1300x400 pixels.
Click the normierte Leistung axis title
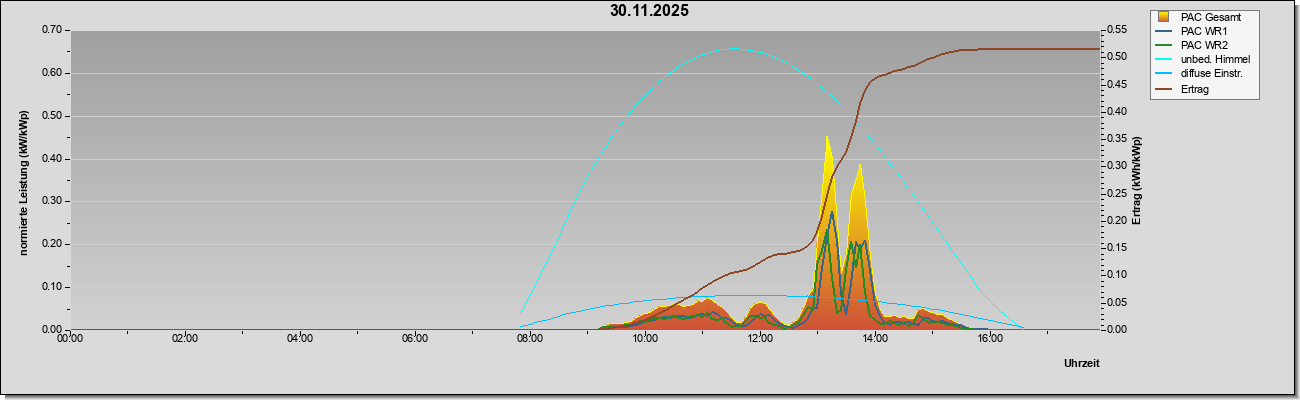pyautogui.click(x=23, y=182)
